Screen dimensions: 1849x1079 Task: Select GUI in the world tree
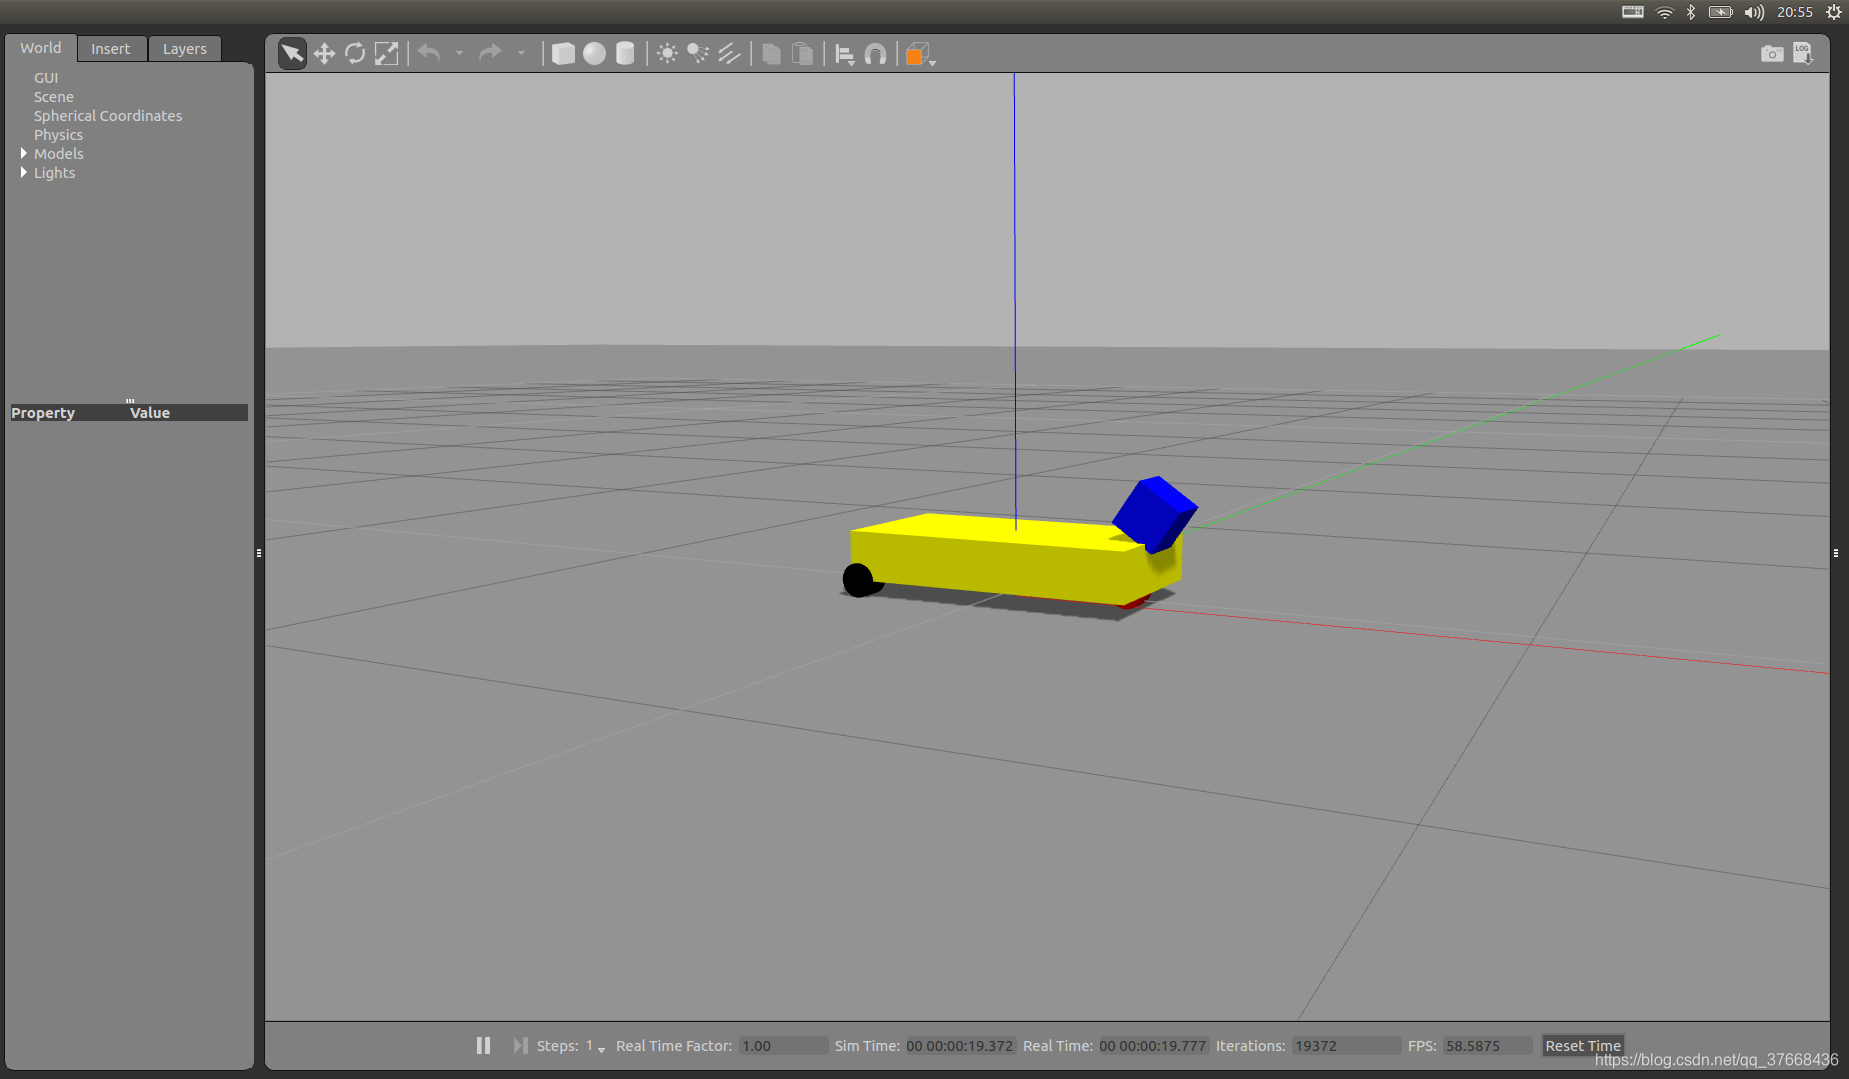click(46, 78)
